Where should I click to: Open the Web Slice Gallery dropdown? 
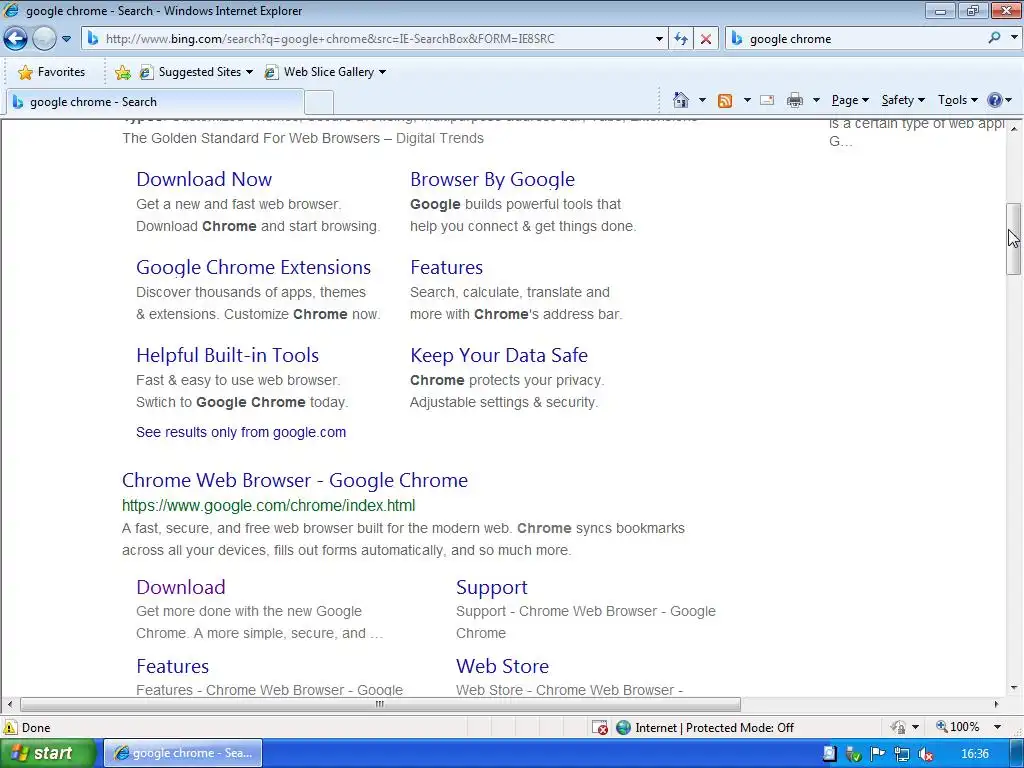click(x=325, y=72)
